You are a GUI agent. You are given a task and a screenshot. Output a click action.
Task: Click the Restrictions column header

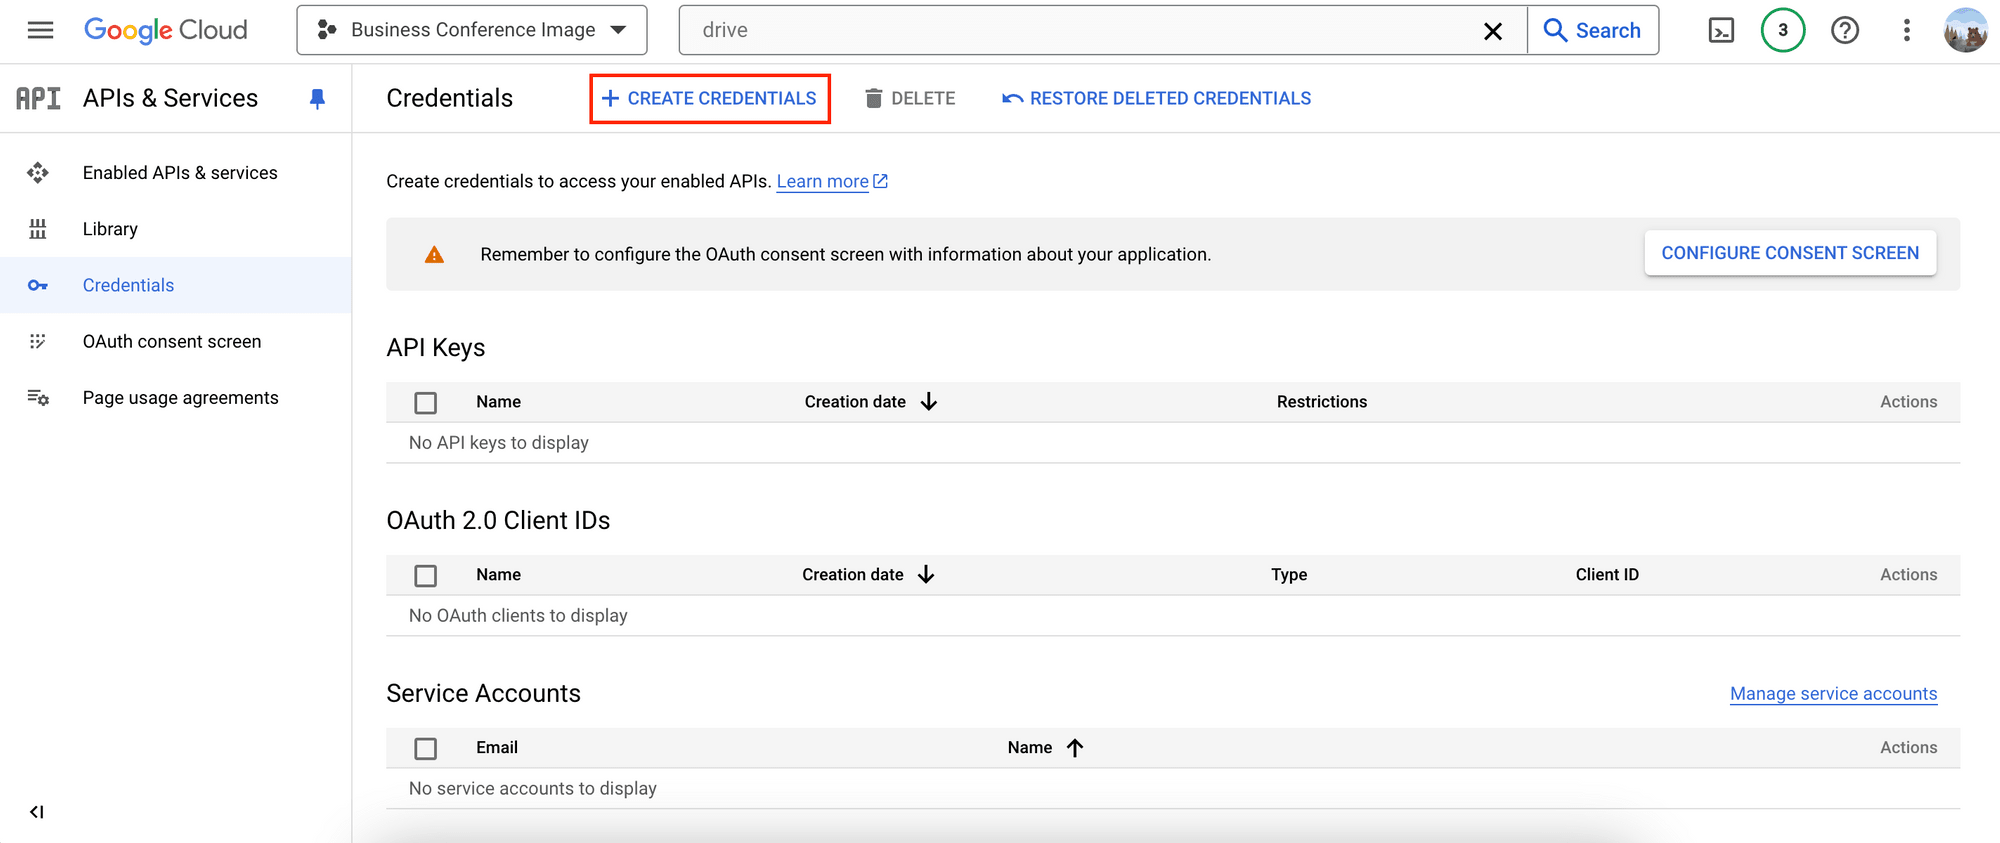[1322, 401]
